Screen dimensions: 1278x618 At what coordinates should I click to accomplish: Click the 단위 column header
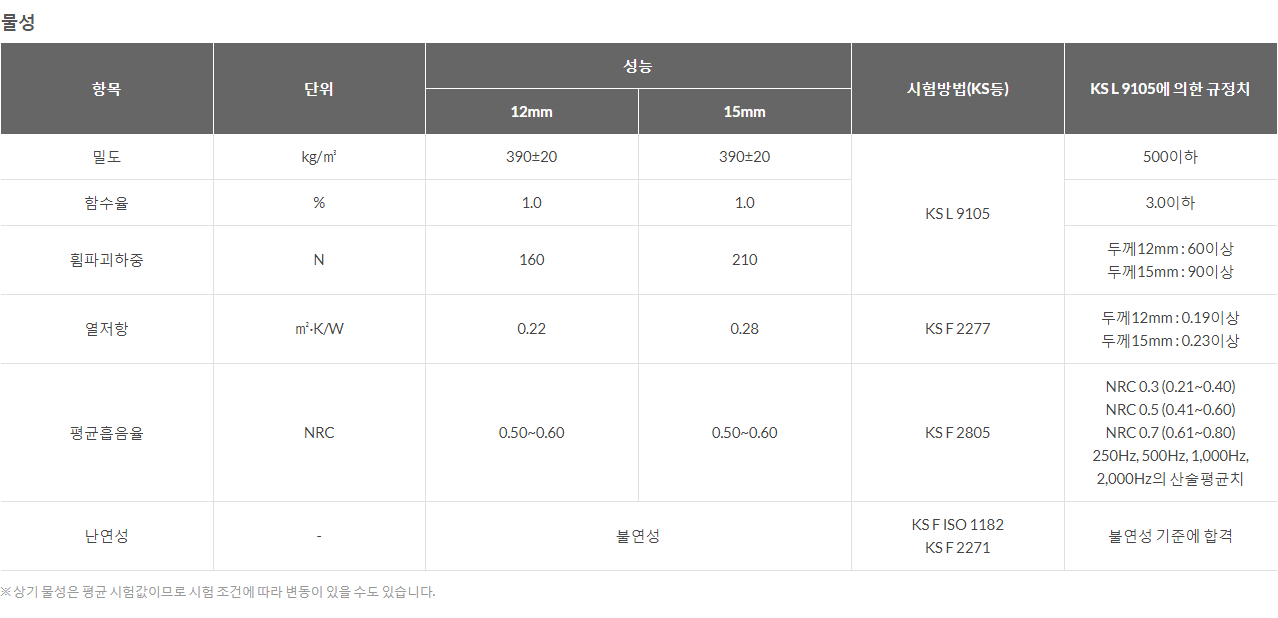319,89
